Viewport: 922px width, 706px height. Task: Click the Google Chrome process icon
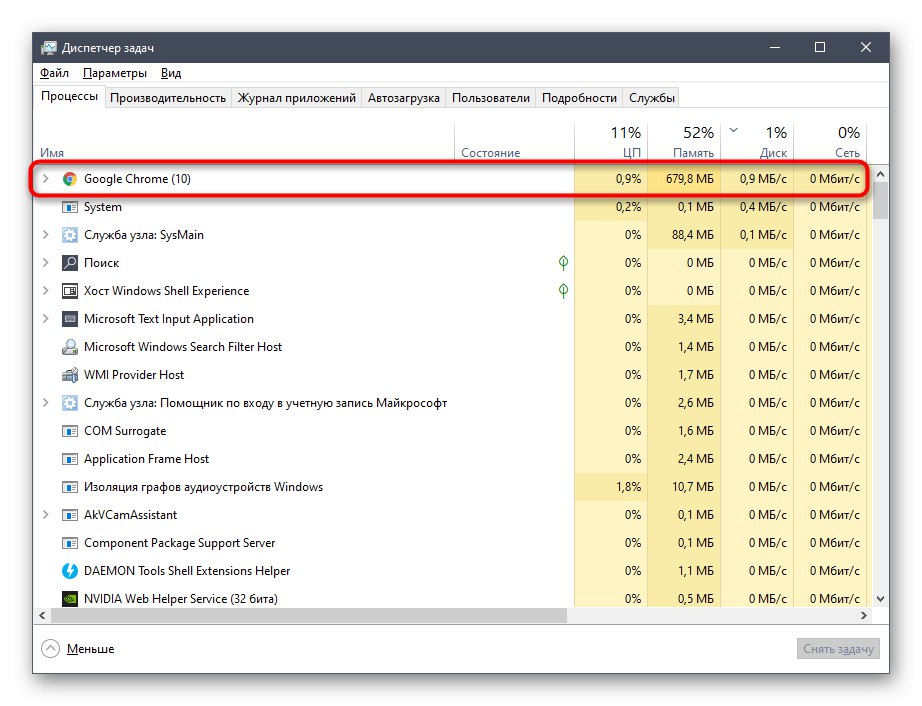[x=70, y=179]
